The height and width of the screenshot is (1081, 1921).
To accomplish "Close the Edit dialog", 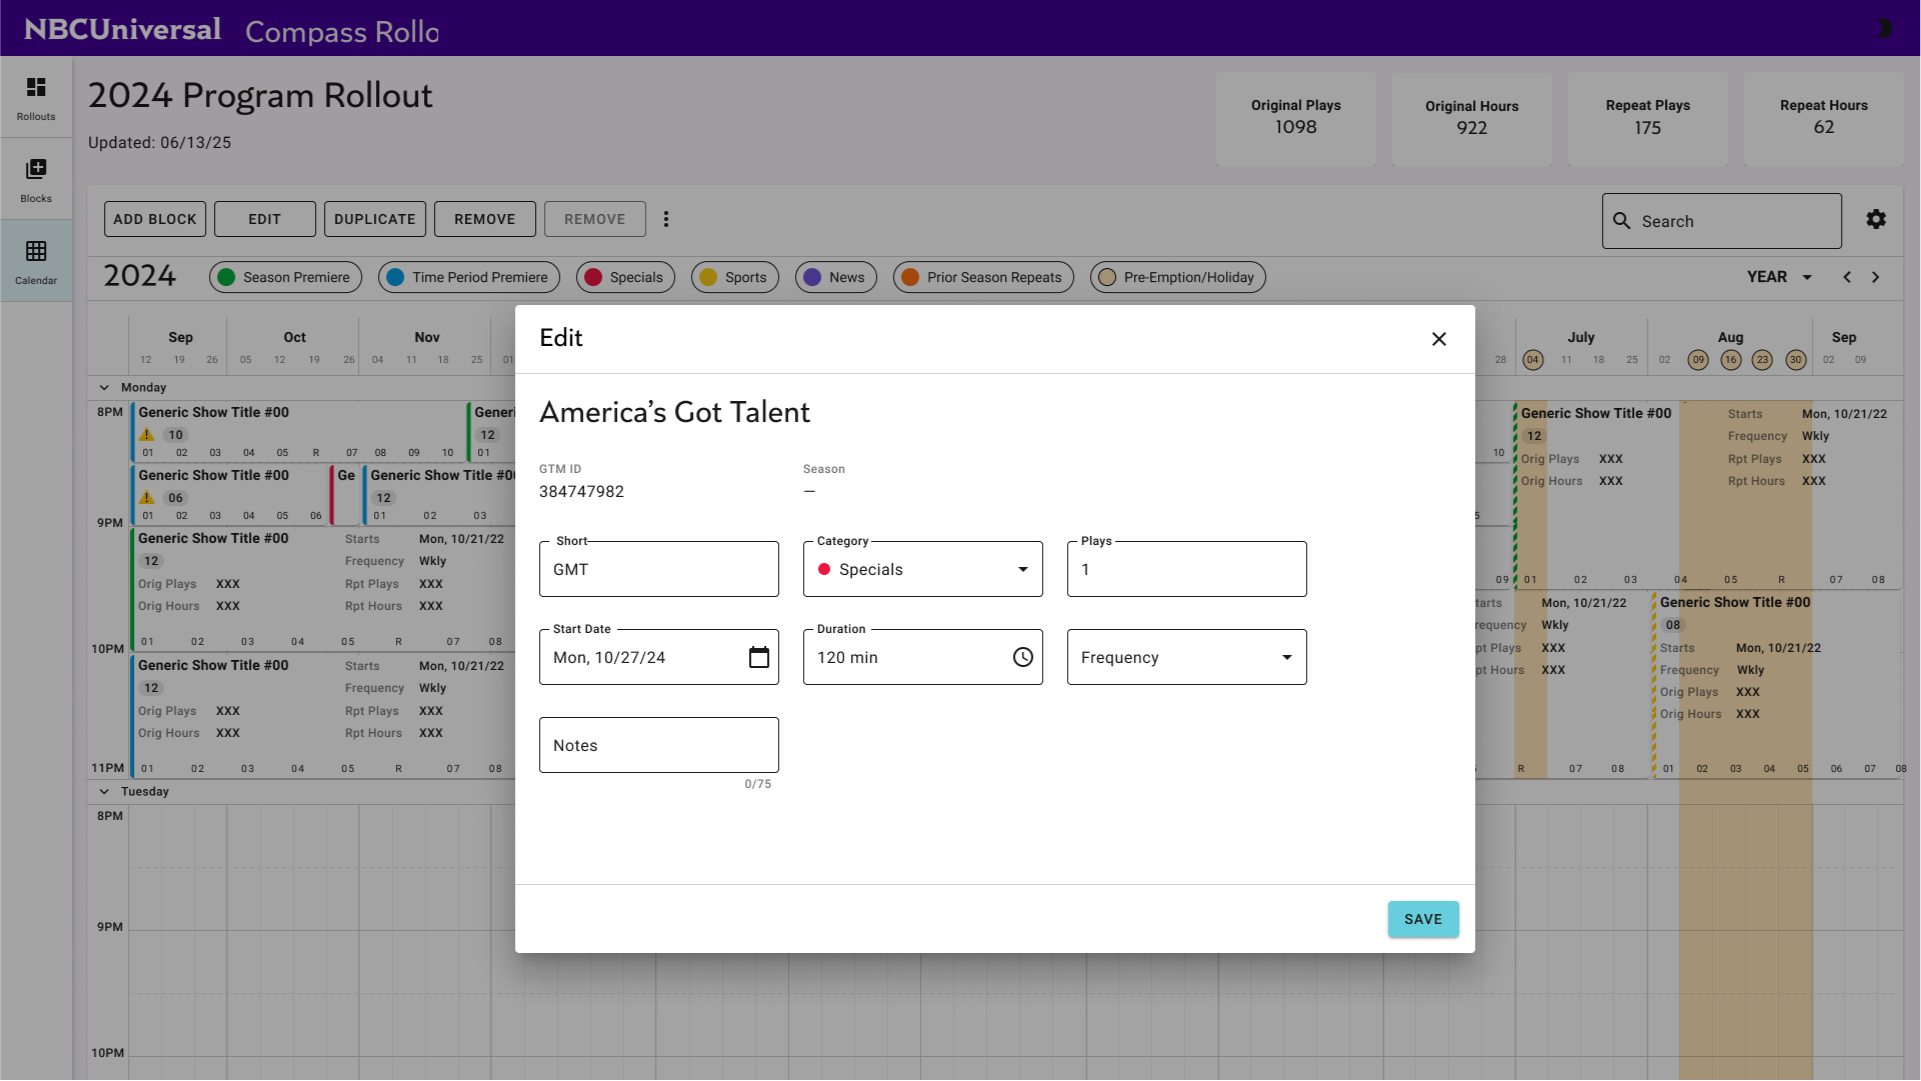I will click(1438, 339).
